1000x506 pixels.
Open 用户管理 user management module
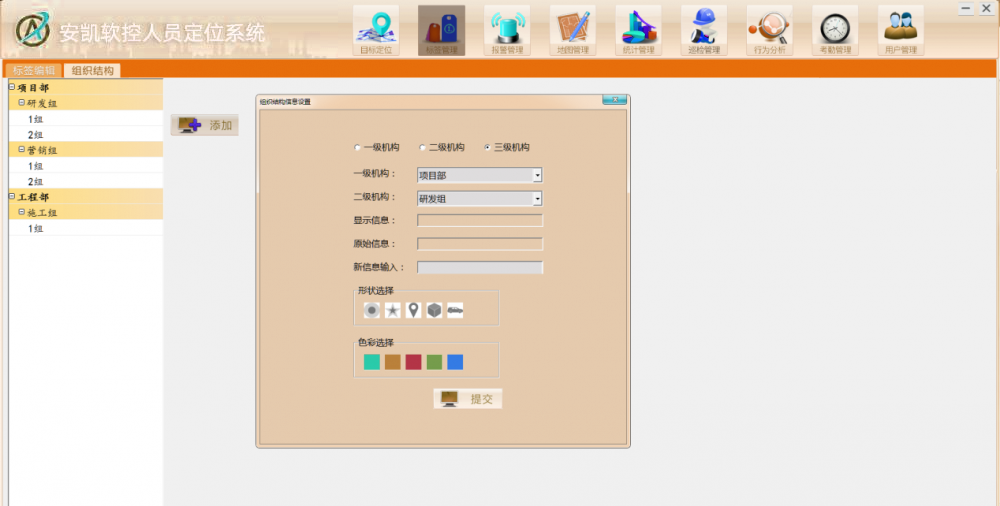coord(901,29)
